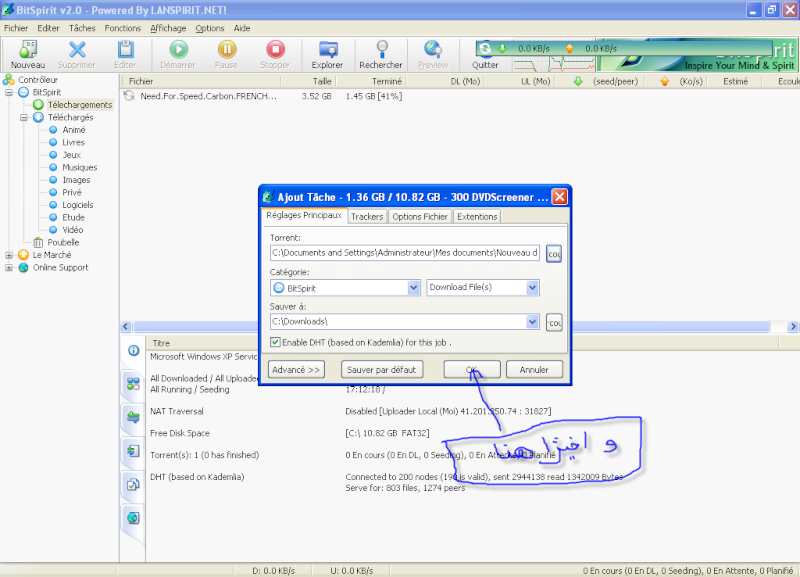
Task: Open the Explorer toolbar icon
Action: (328, 50)
